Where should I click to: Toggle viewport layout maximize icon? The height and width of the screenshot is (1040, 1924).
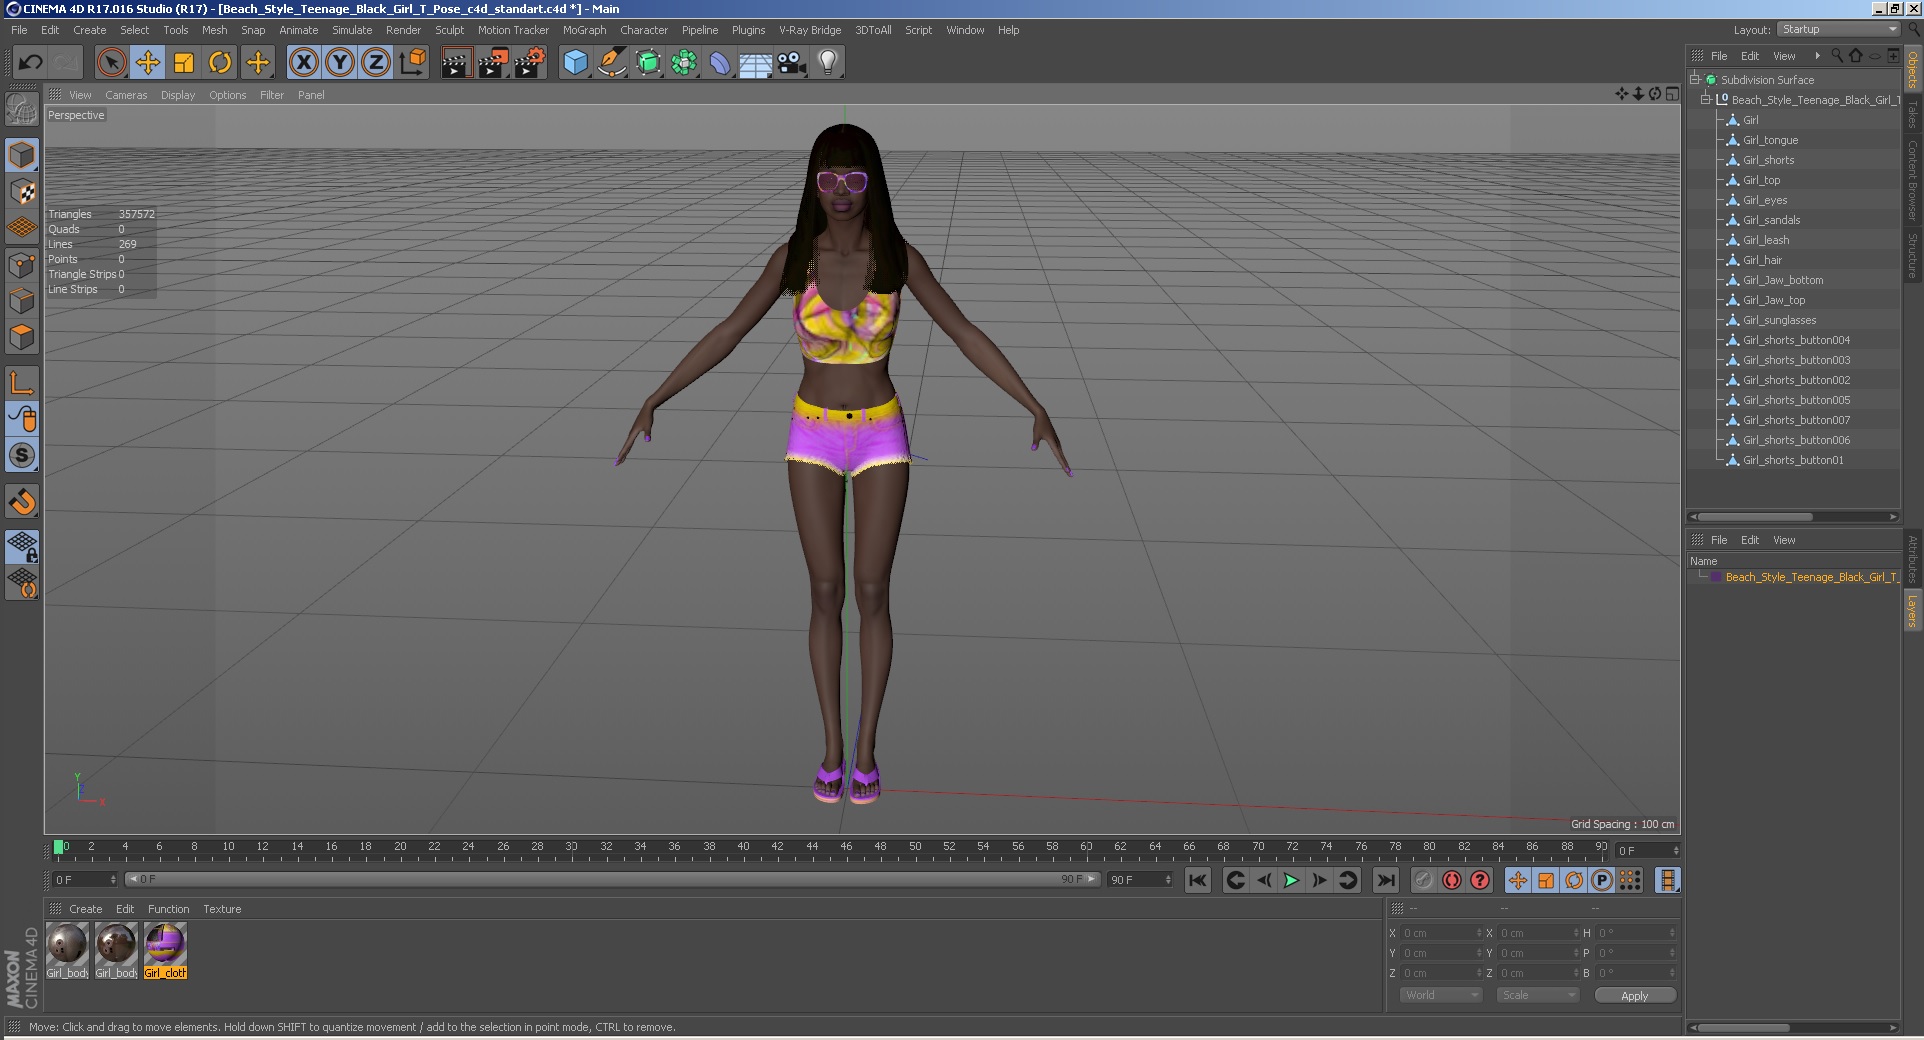(x=1672, y=94)
